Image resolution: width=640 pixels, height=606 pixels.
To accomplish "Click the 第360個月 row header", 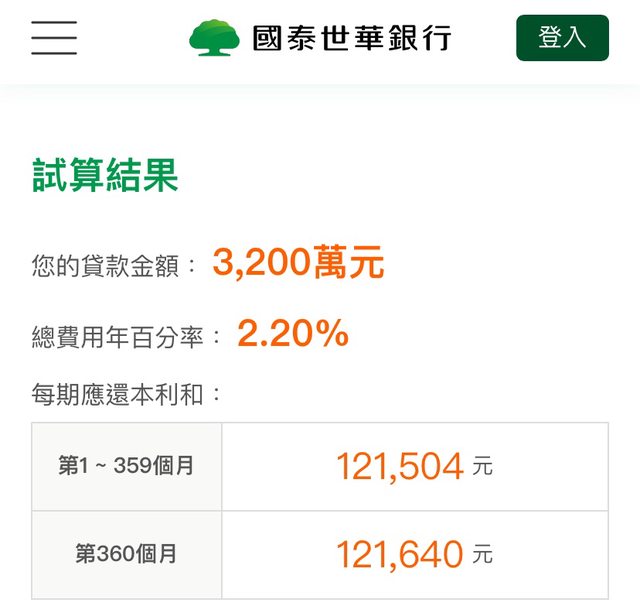I will tap(126, 554).
